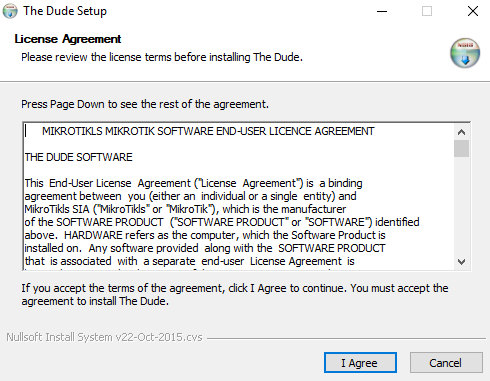The height and width of the screenshot is (381, 490).
Task: Click the 'above. HARDWARE refers' license line
Action: pyautogui.click(x=205, y=235)
